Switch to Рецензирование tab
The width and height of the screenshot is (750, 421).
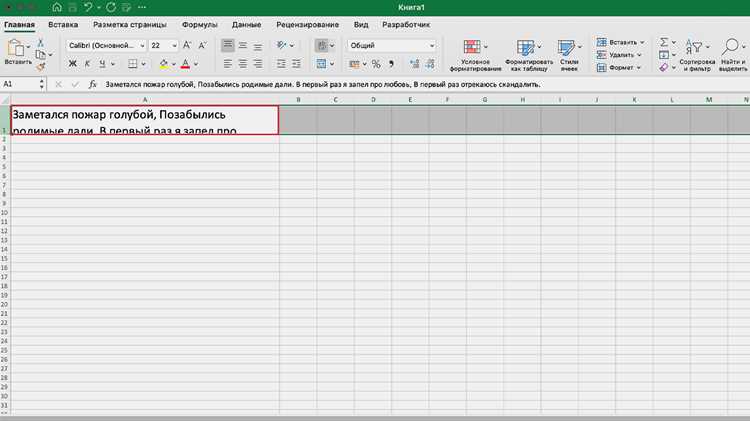(x=308, y=24)
